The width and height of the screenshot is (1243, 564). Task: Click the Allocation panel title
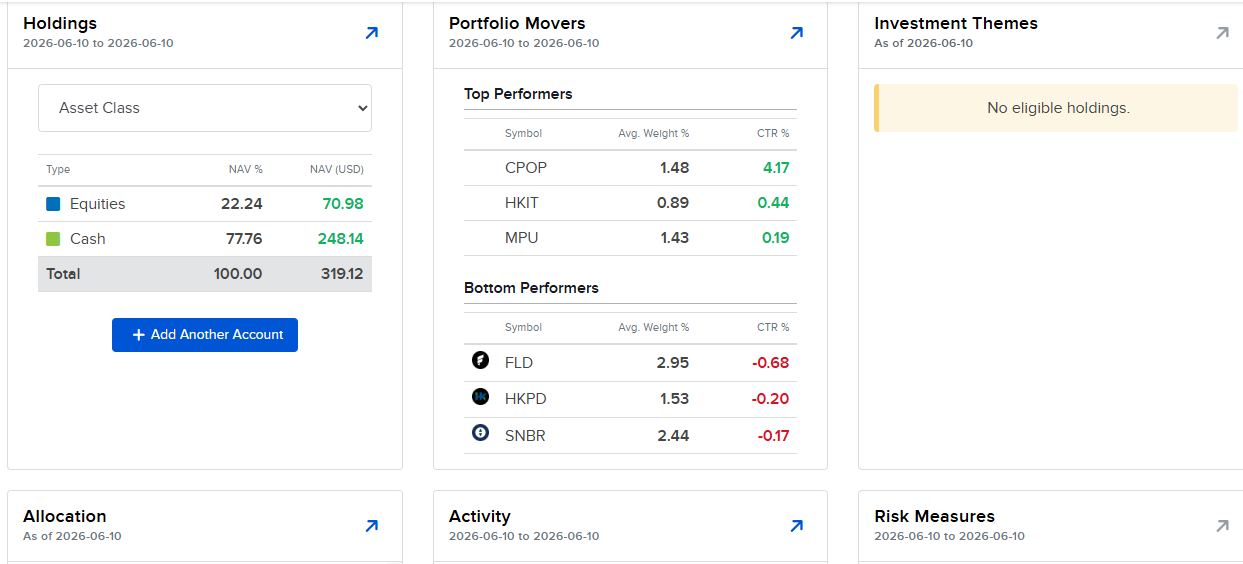[x=65, y=516]
